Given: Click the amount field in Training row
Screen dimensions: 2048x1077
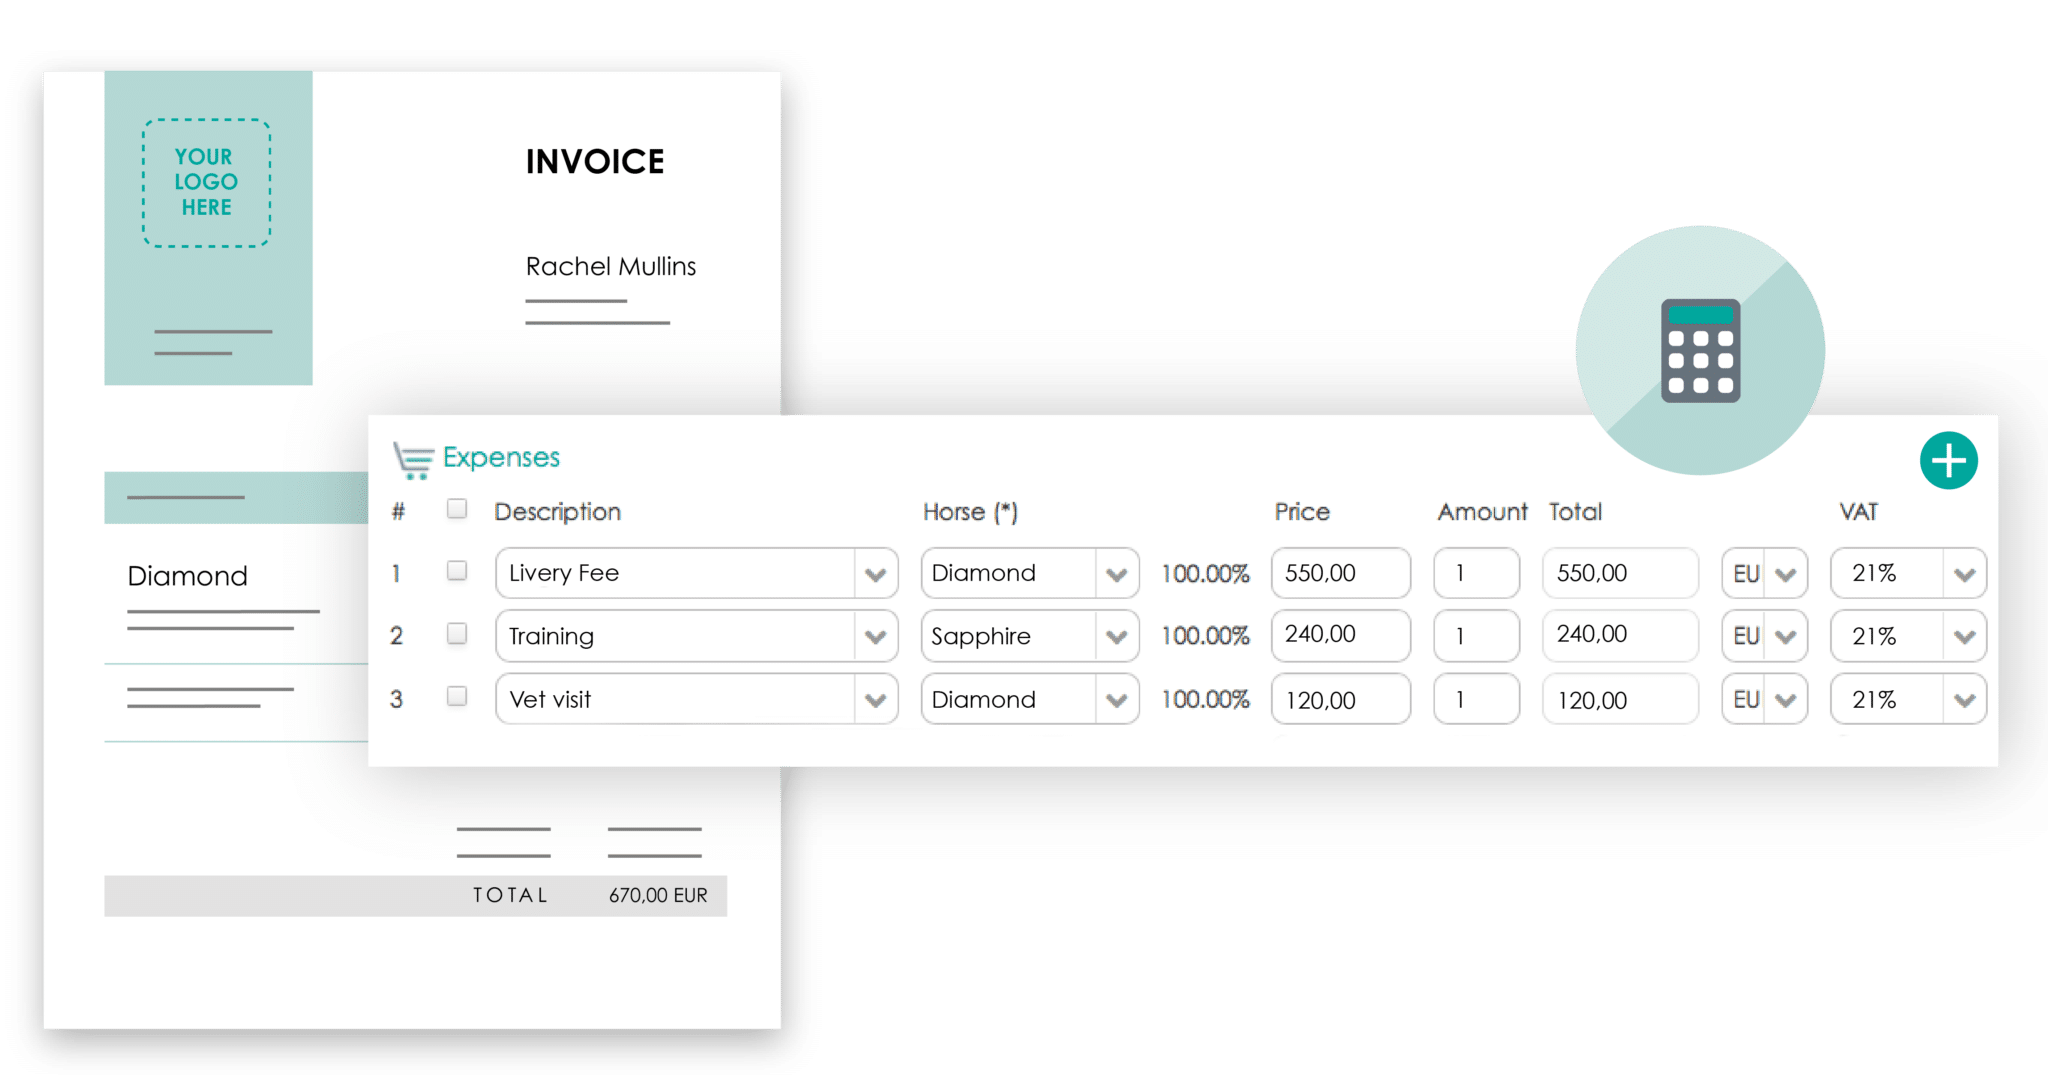Looking at the screenshot, I should coord(1476,636).
